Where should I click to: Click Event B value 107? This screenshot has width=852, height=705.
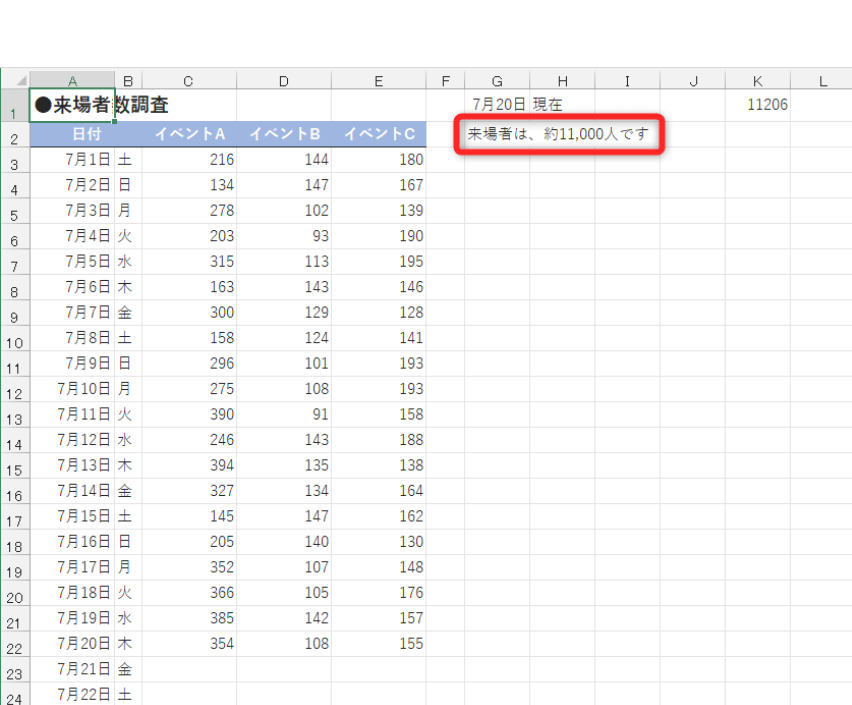pos(284,567)
